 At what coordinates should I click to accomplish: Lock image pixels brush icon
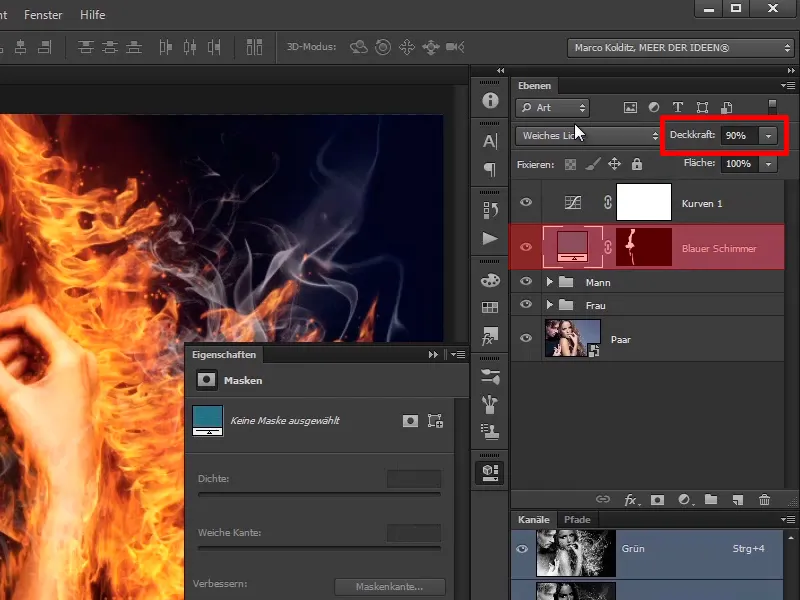tap(592, 164)
